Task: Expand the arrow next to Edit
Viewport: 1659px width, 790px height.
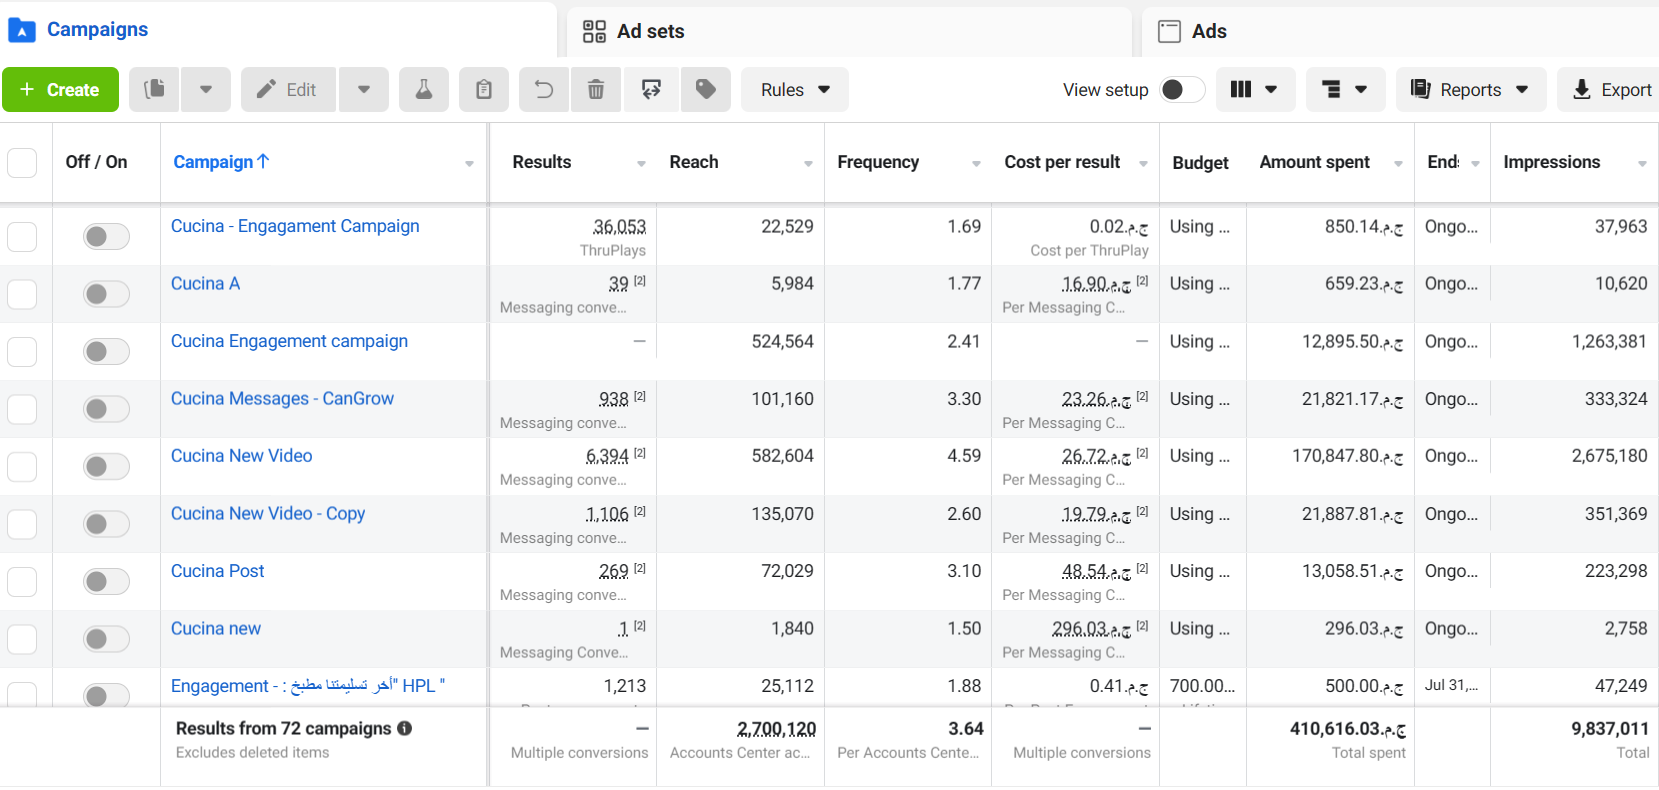Action: tap(364, 90)
